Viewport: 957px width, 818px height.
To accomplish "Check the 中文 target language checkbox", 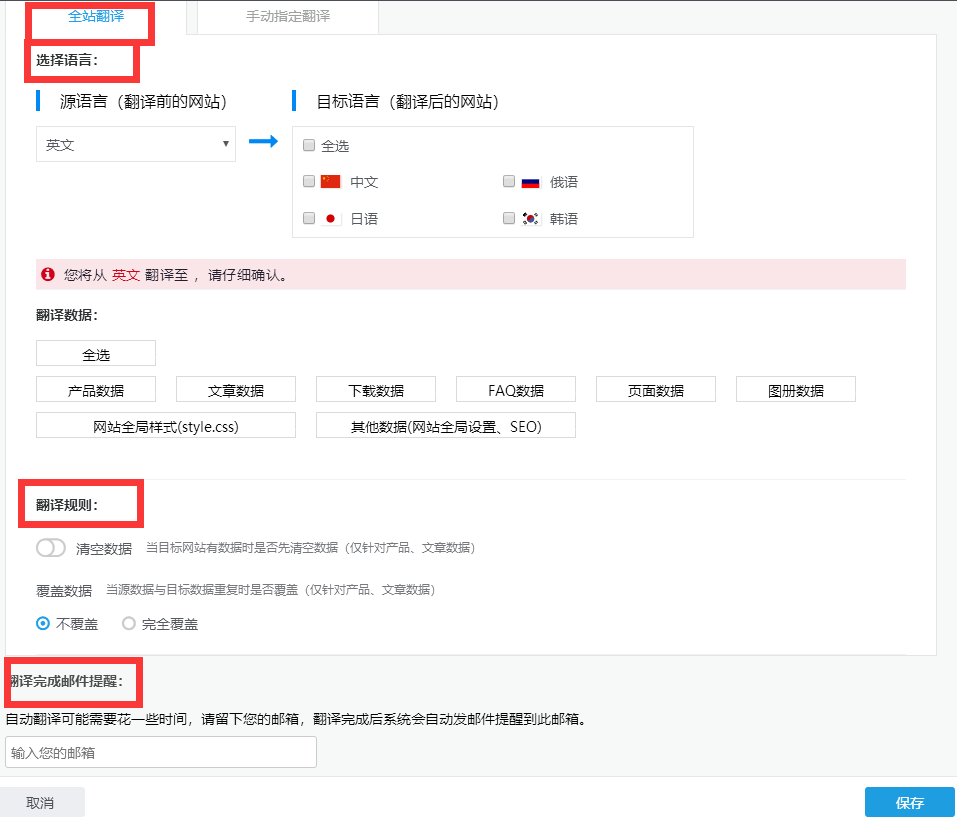I will point(309,181).
